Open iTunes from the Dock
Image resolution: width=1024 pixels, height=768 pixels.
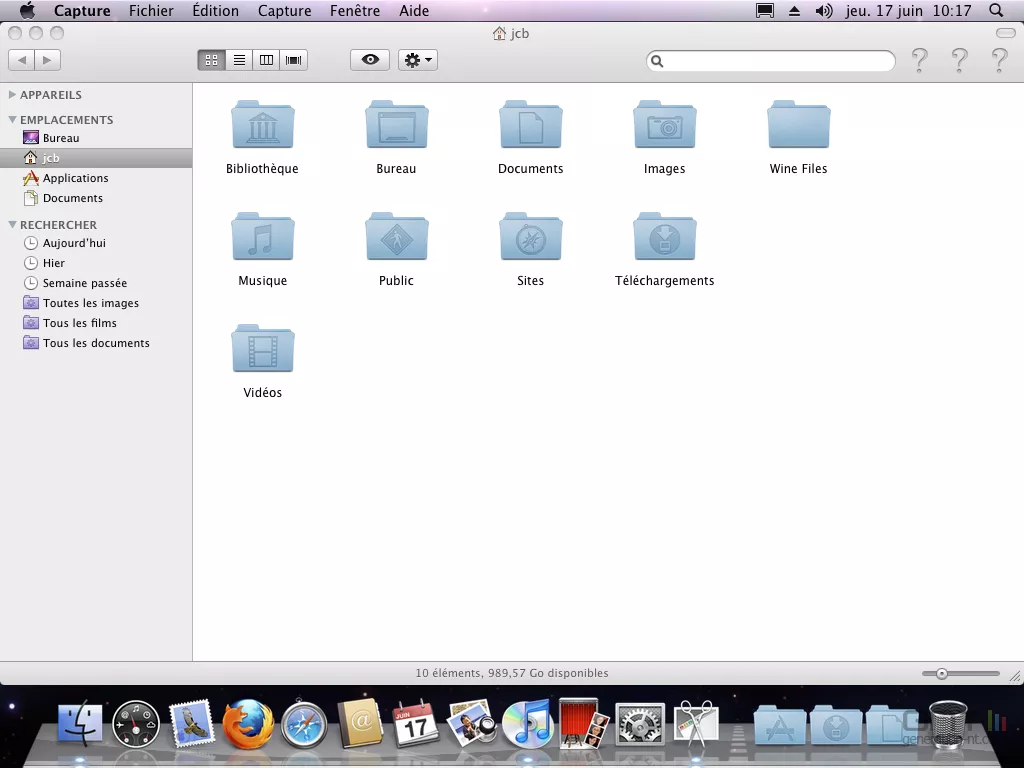(526, 723)
